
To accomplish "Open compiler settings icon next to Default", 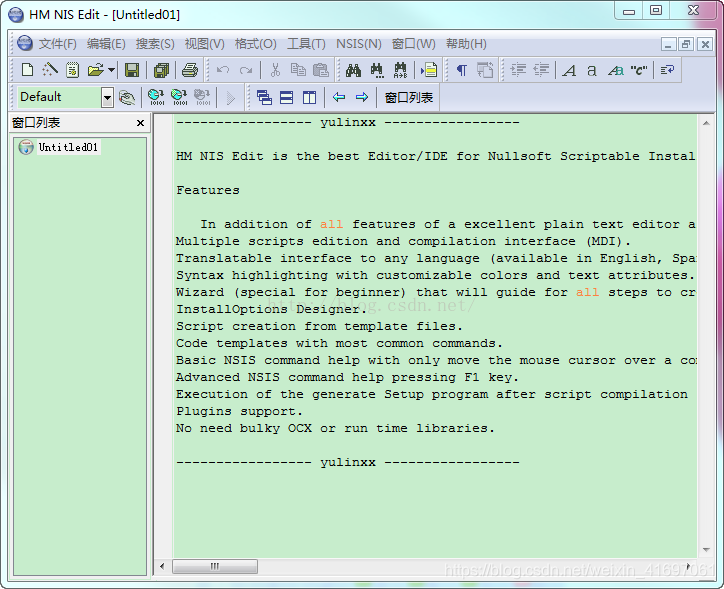I will tap(127, 97).
